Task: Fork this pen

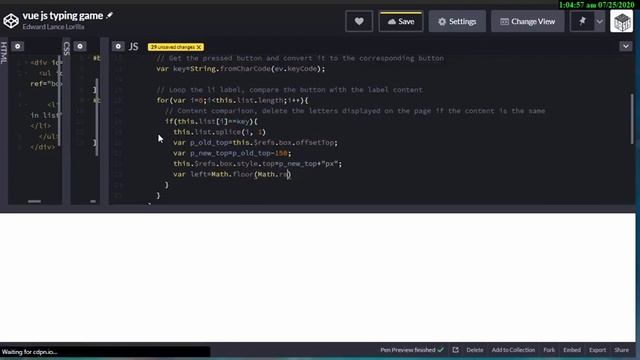Action: click(x=549, y=350)
